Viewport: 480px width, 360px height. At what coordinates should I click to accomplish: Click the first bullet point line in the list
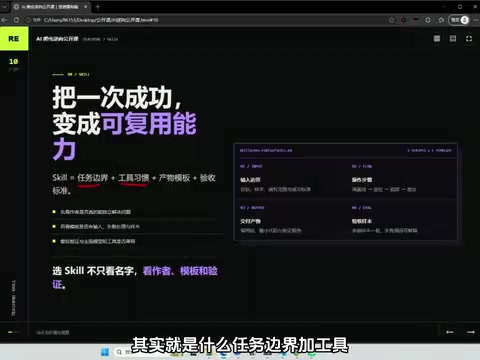[x=95, y=212]
